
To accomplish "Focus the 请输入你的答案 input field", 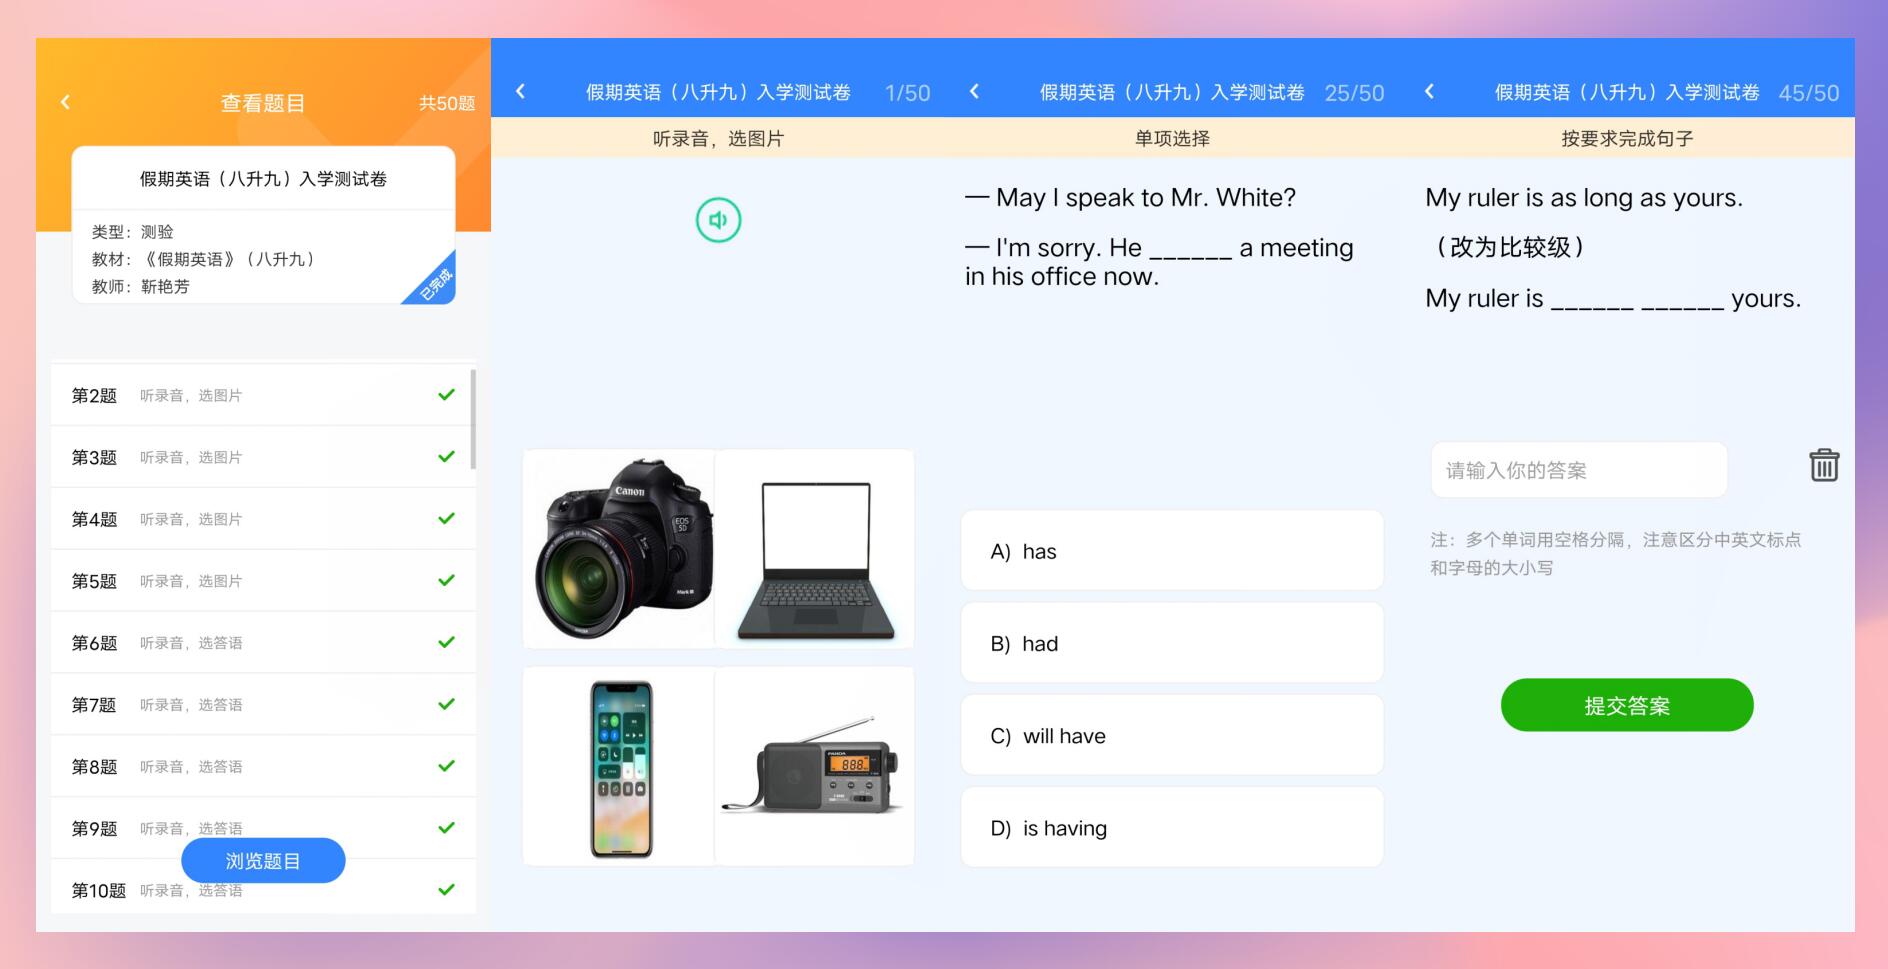I will pyautogui.click(x=1579, y=470).
